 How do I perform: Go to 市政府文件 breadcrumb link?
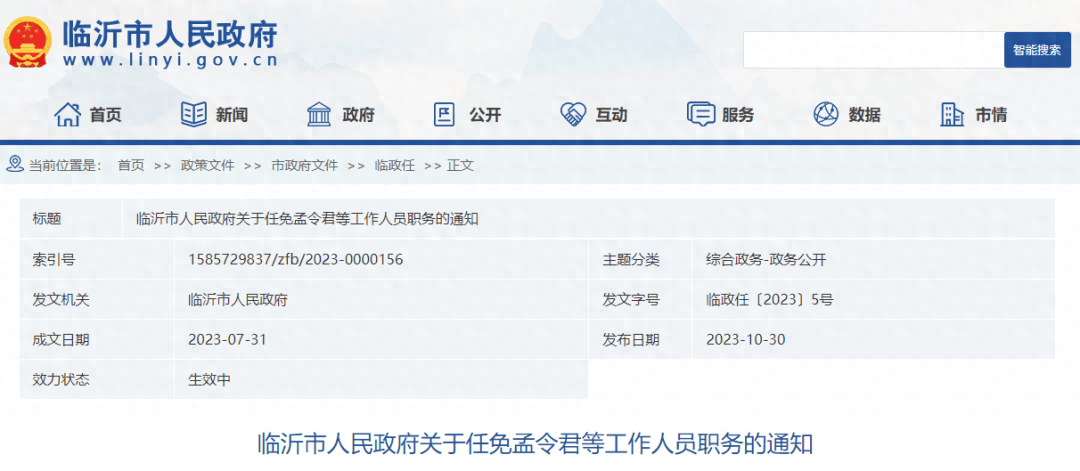(304, 165)
